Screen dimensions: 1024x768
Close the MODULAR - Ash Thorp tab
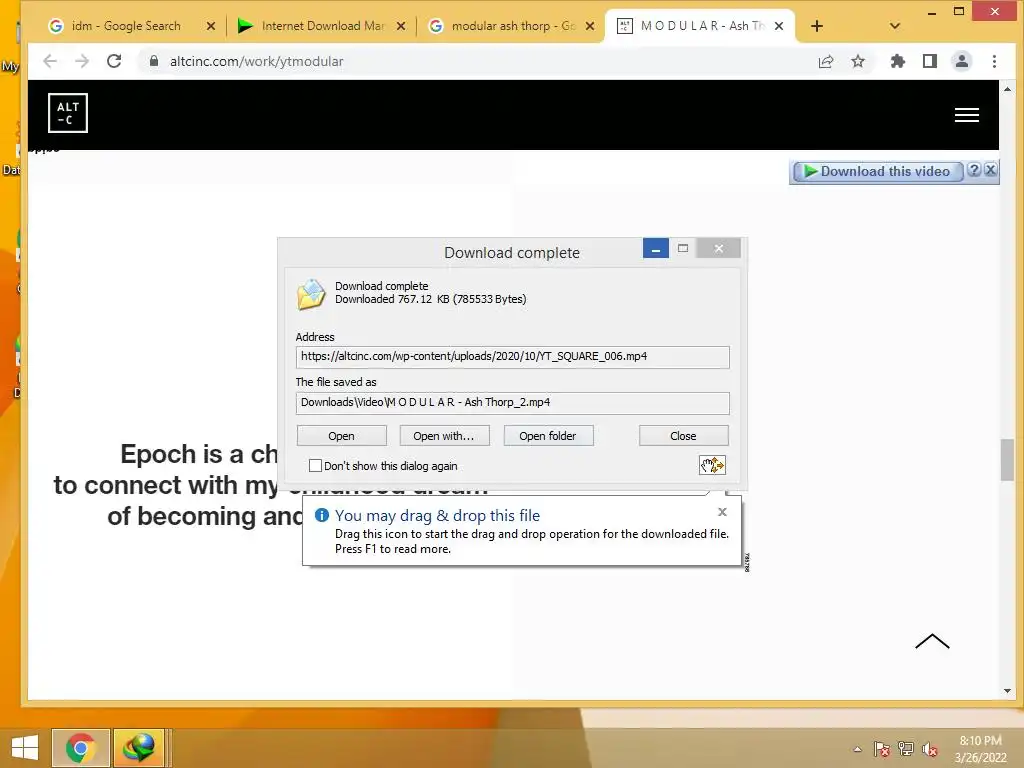(x=779, y=26)
